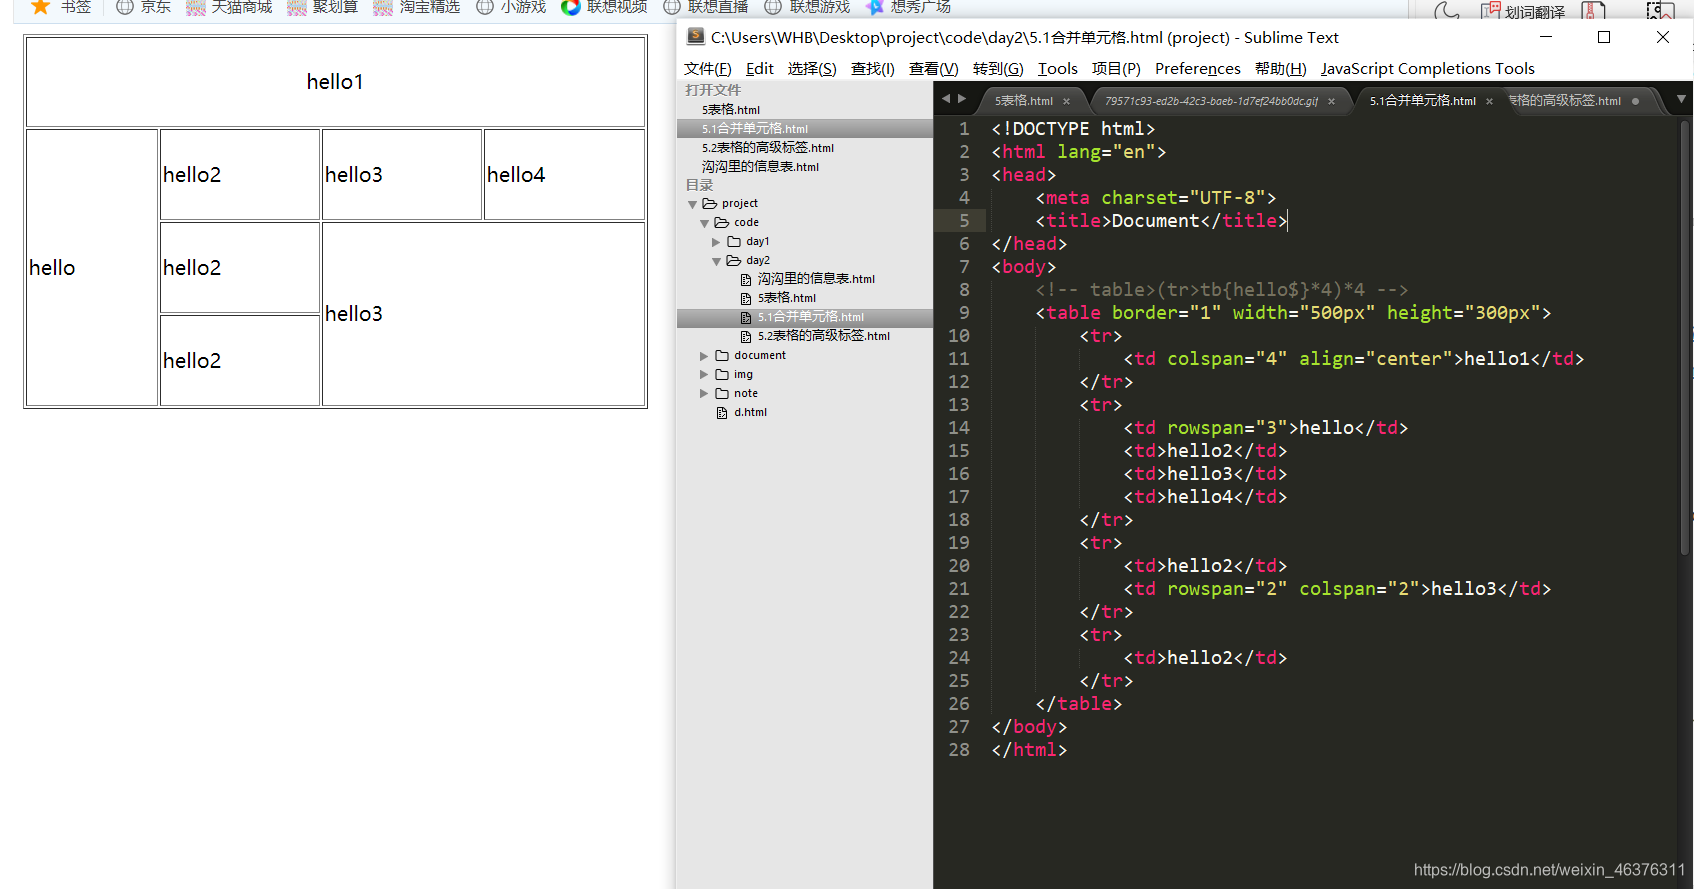The image size is (1694, 889).
Task: Expand the day1 folder arrow
Action: (716, 242)
